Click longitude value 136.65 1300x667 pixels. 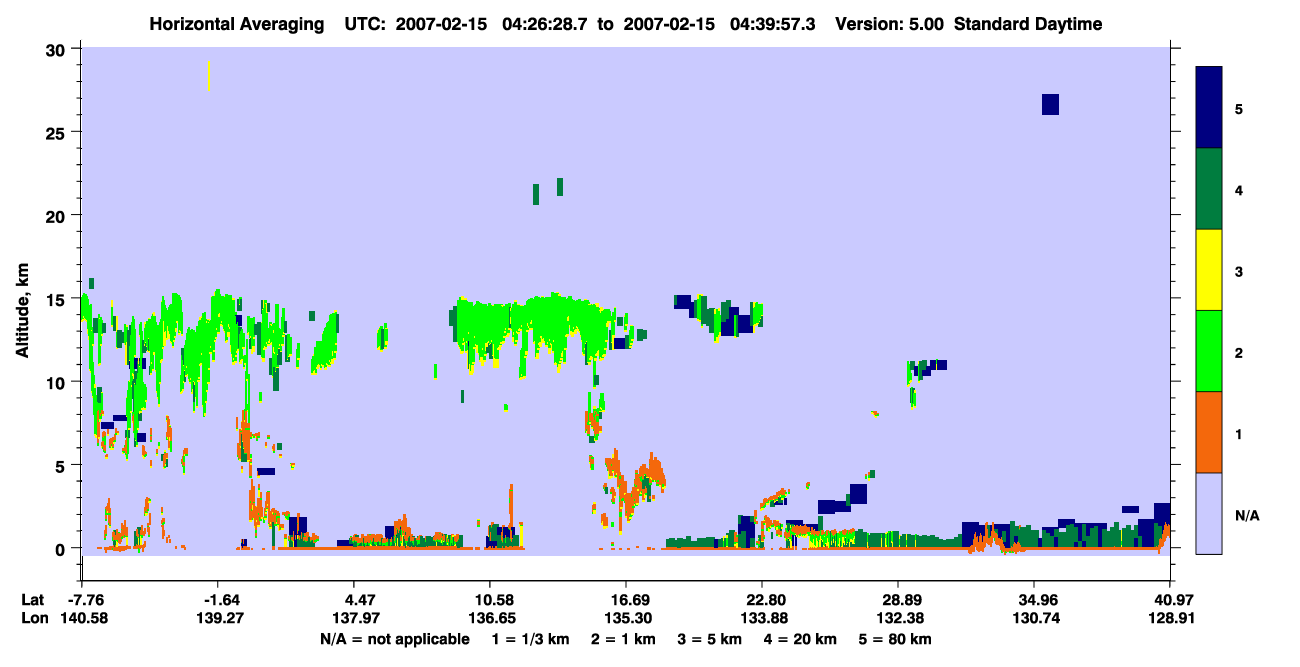tap(490, 618)
